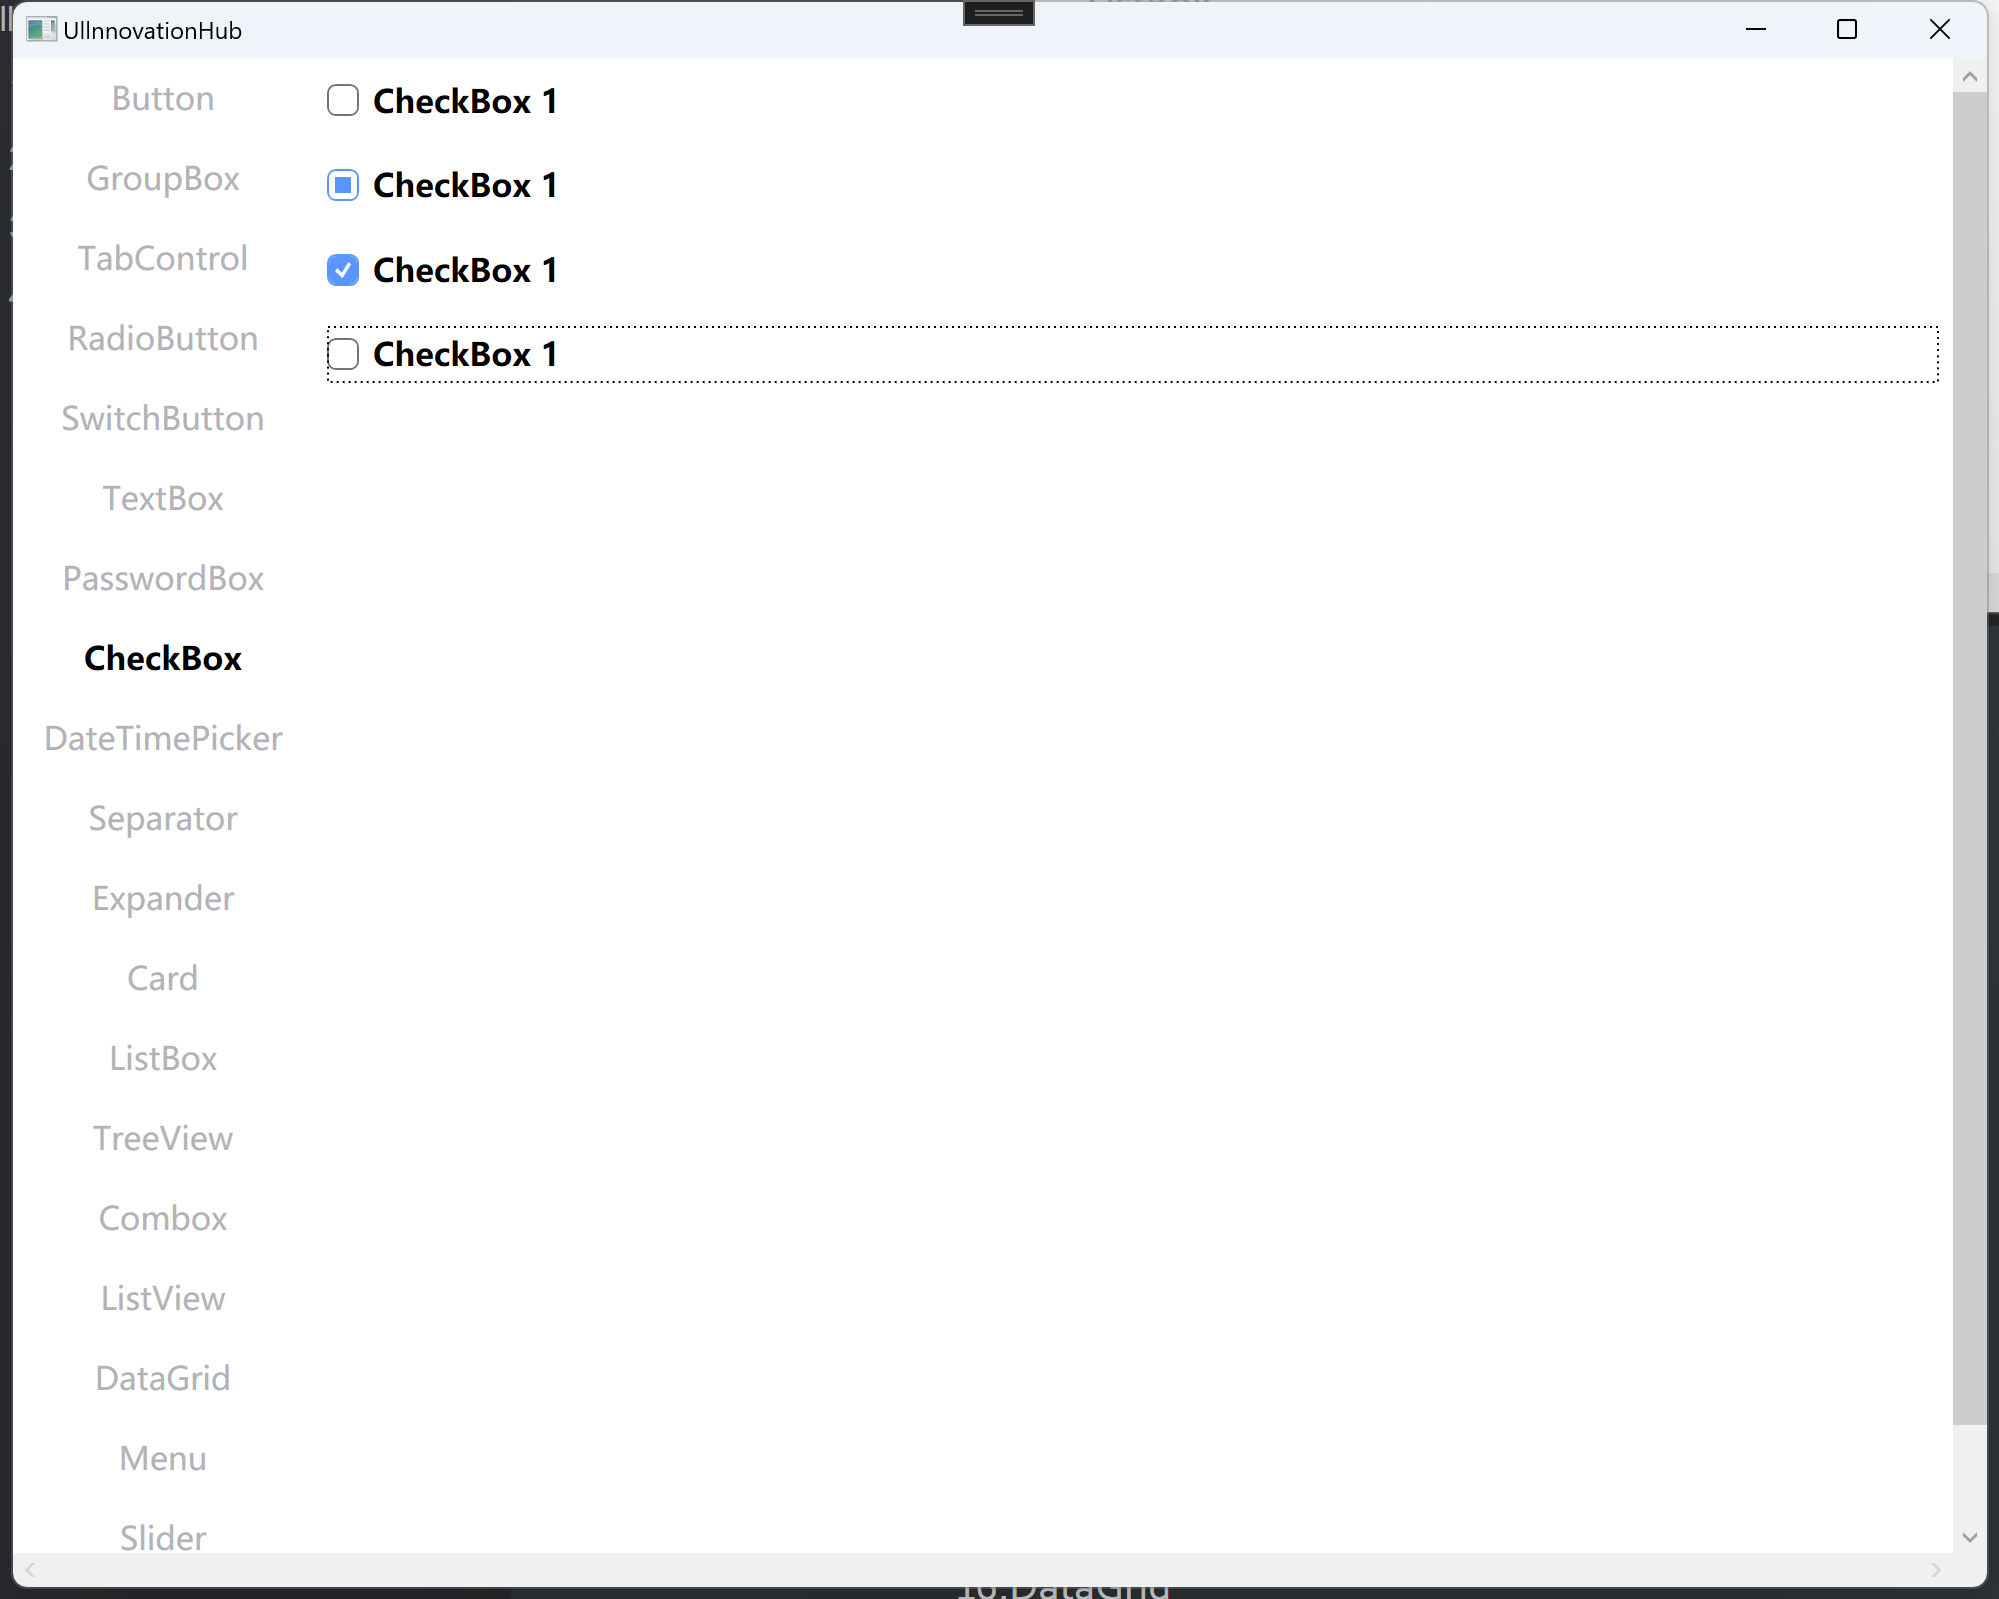1999x1599 pixels.
Task: Toggle the indeterminate blue-square checkbox
Action: tap(343, 185)
